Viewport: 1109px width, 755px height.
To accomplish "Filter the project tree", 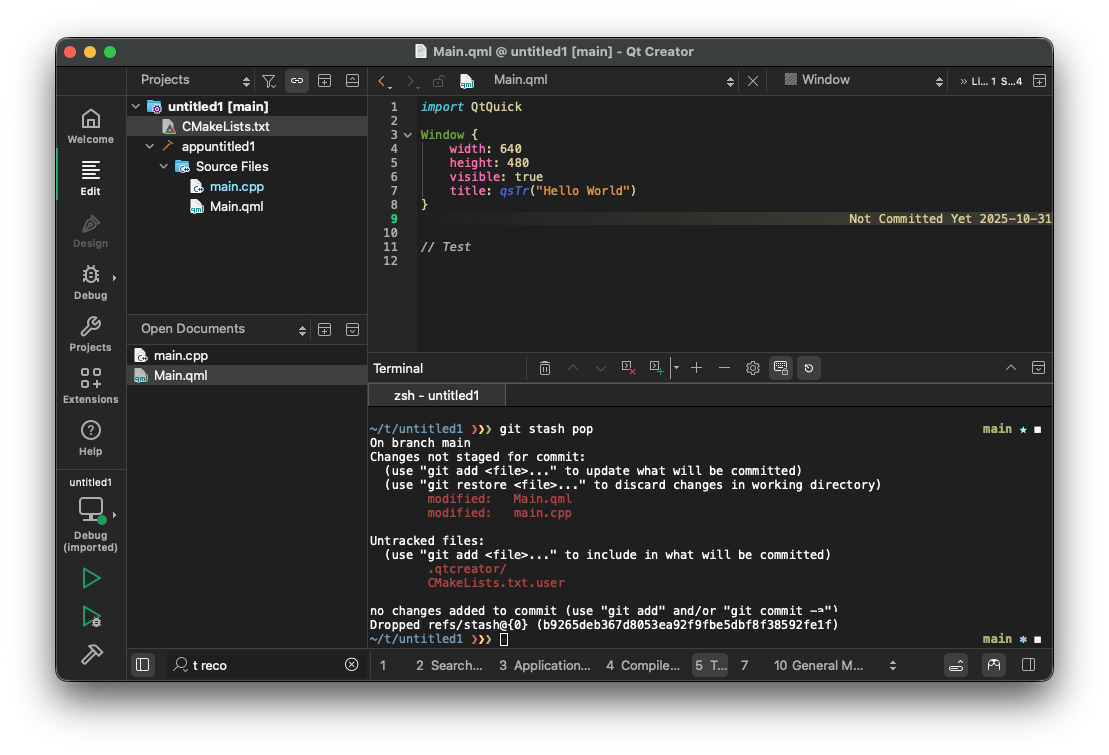I will 268,81.
